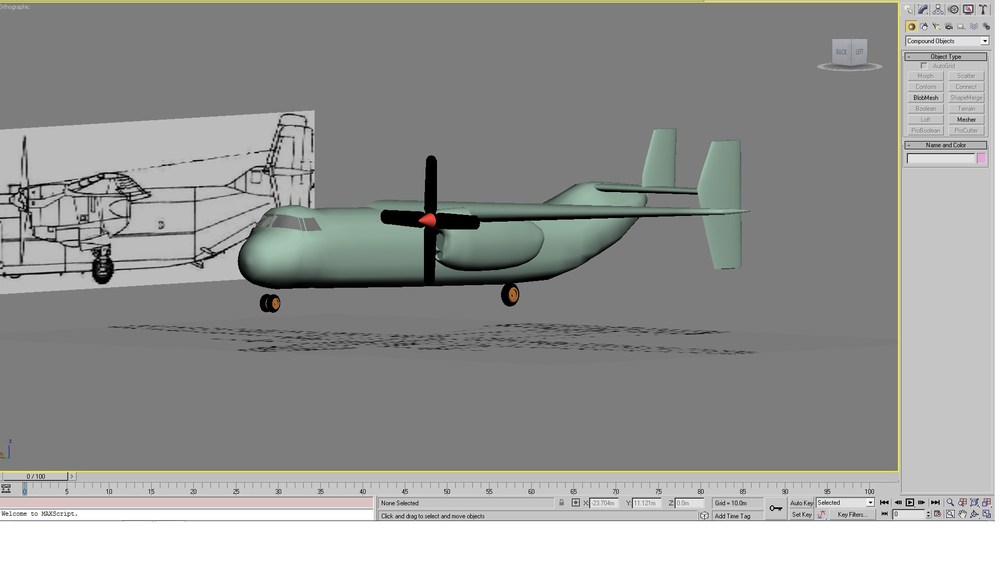The width and height of the screenshot is (1000, 562).
Task: Collapse the Object Type rollout
Action: 945,57
